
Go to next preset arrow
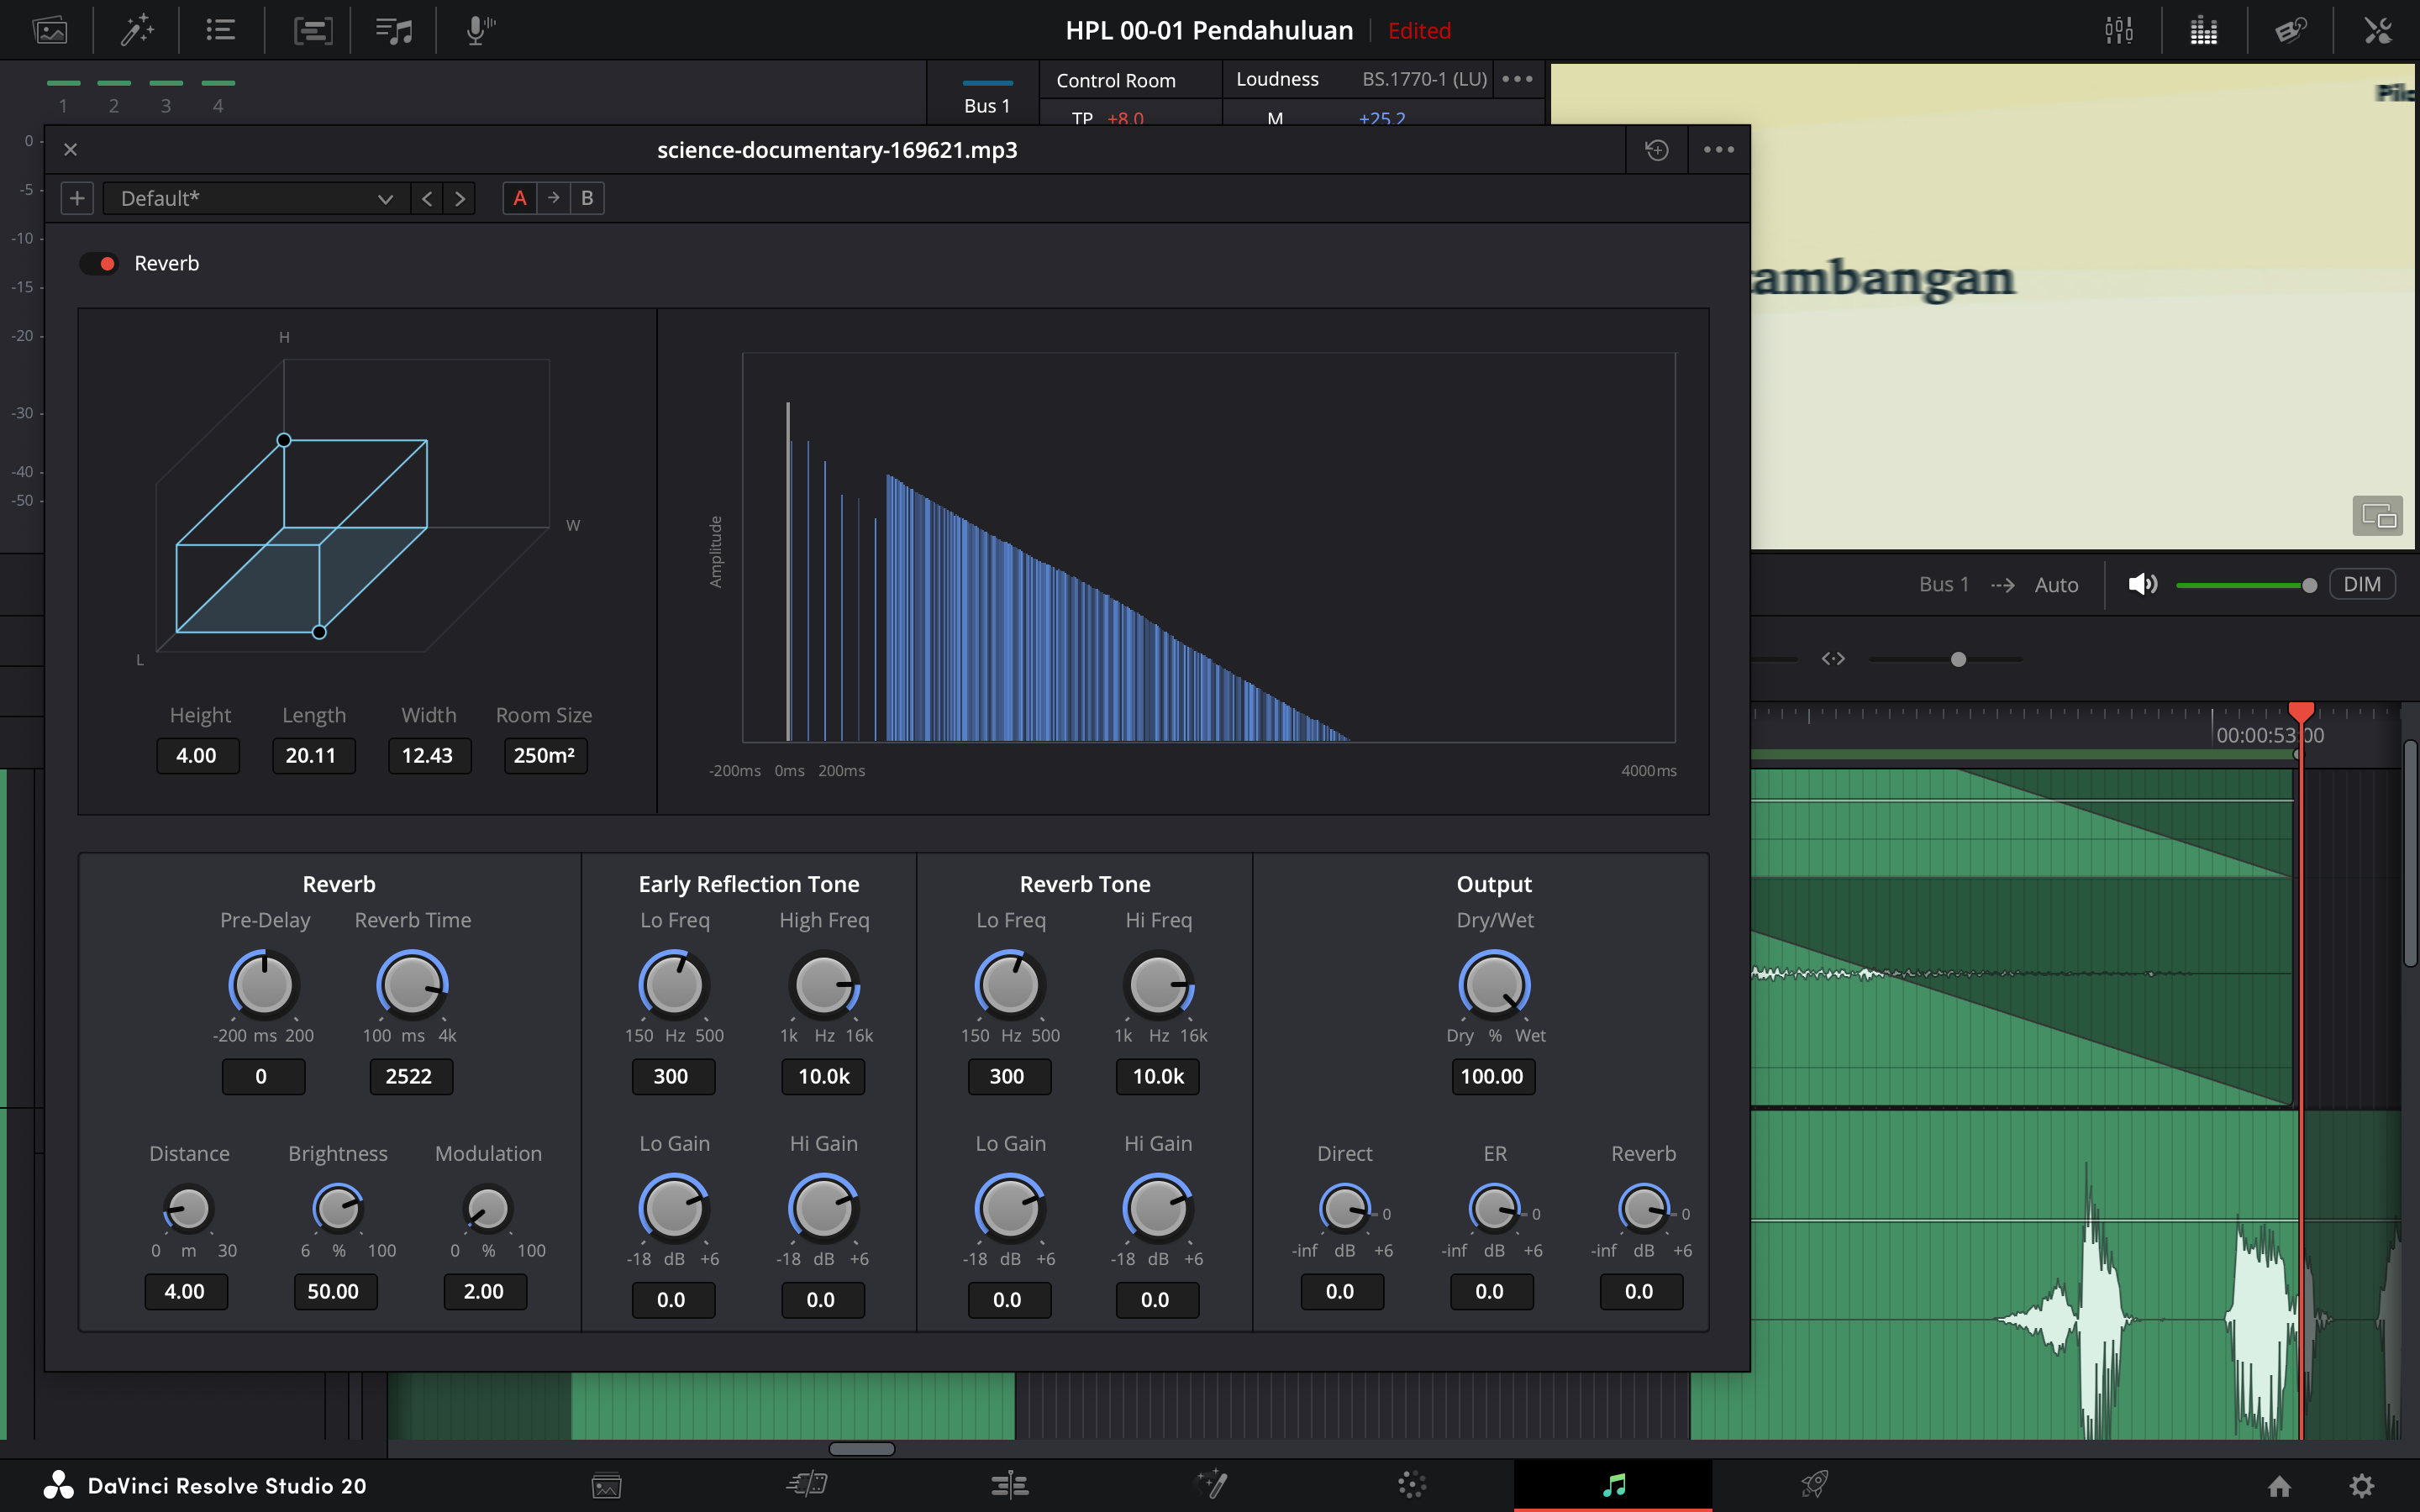tap(460, 198)
